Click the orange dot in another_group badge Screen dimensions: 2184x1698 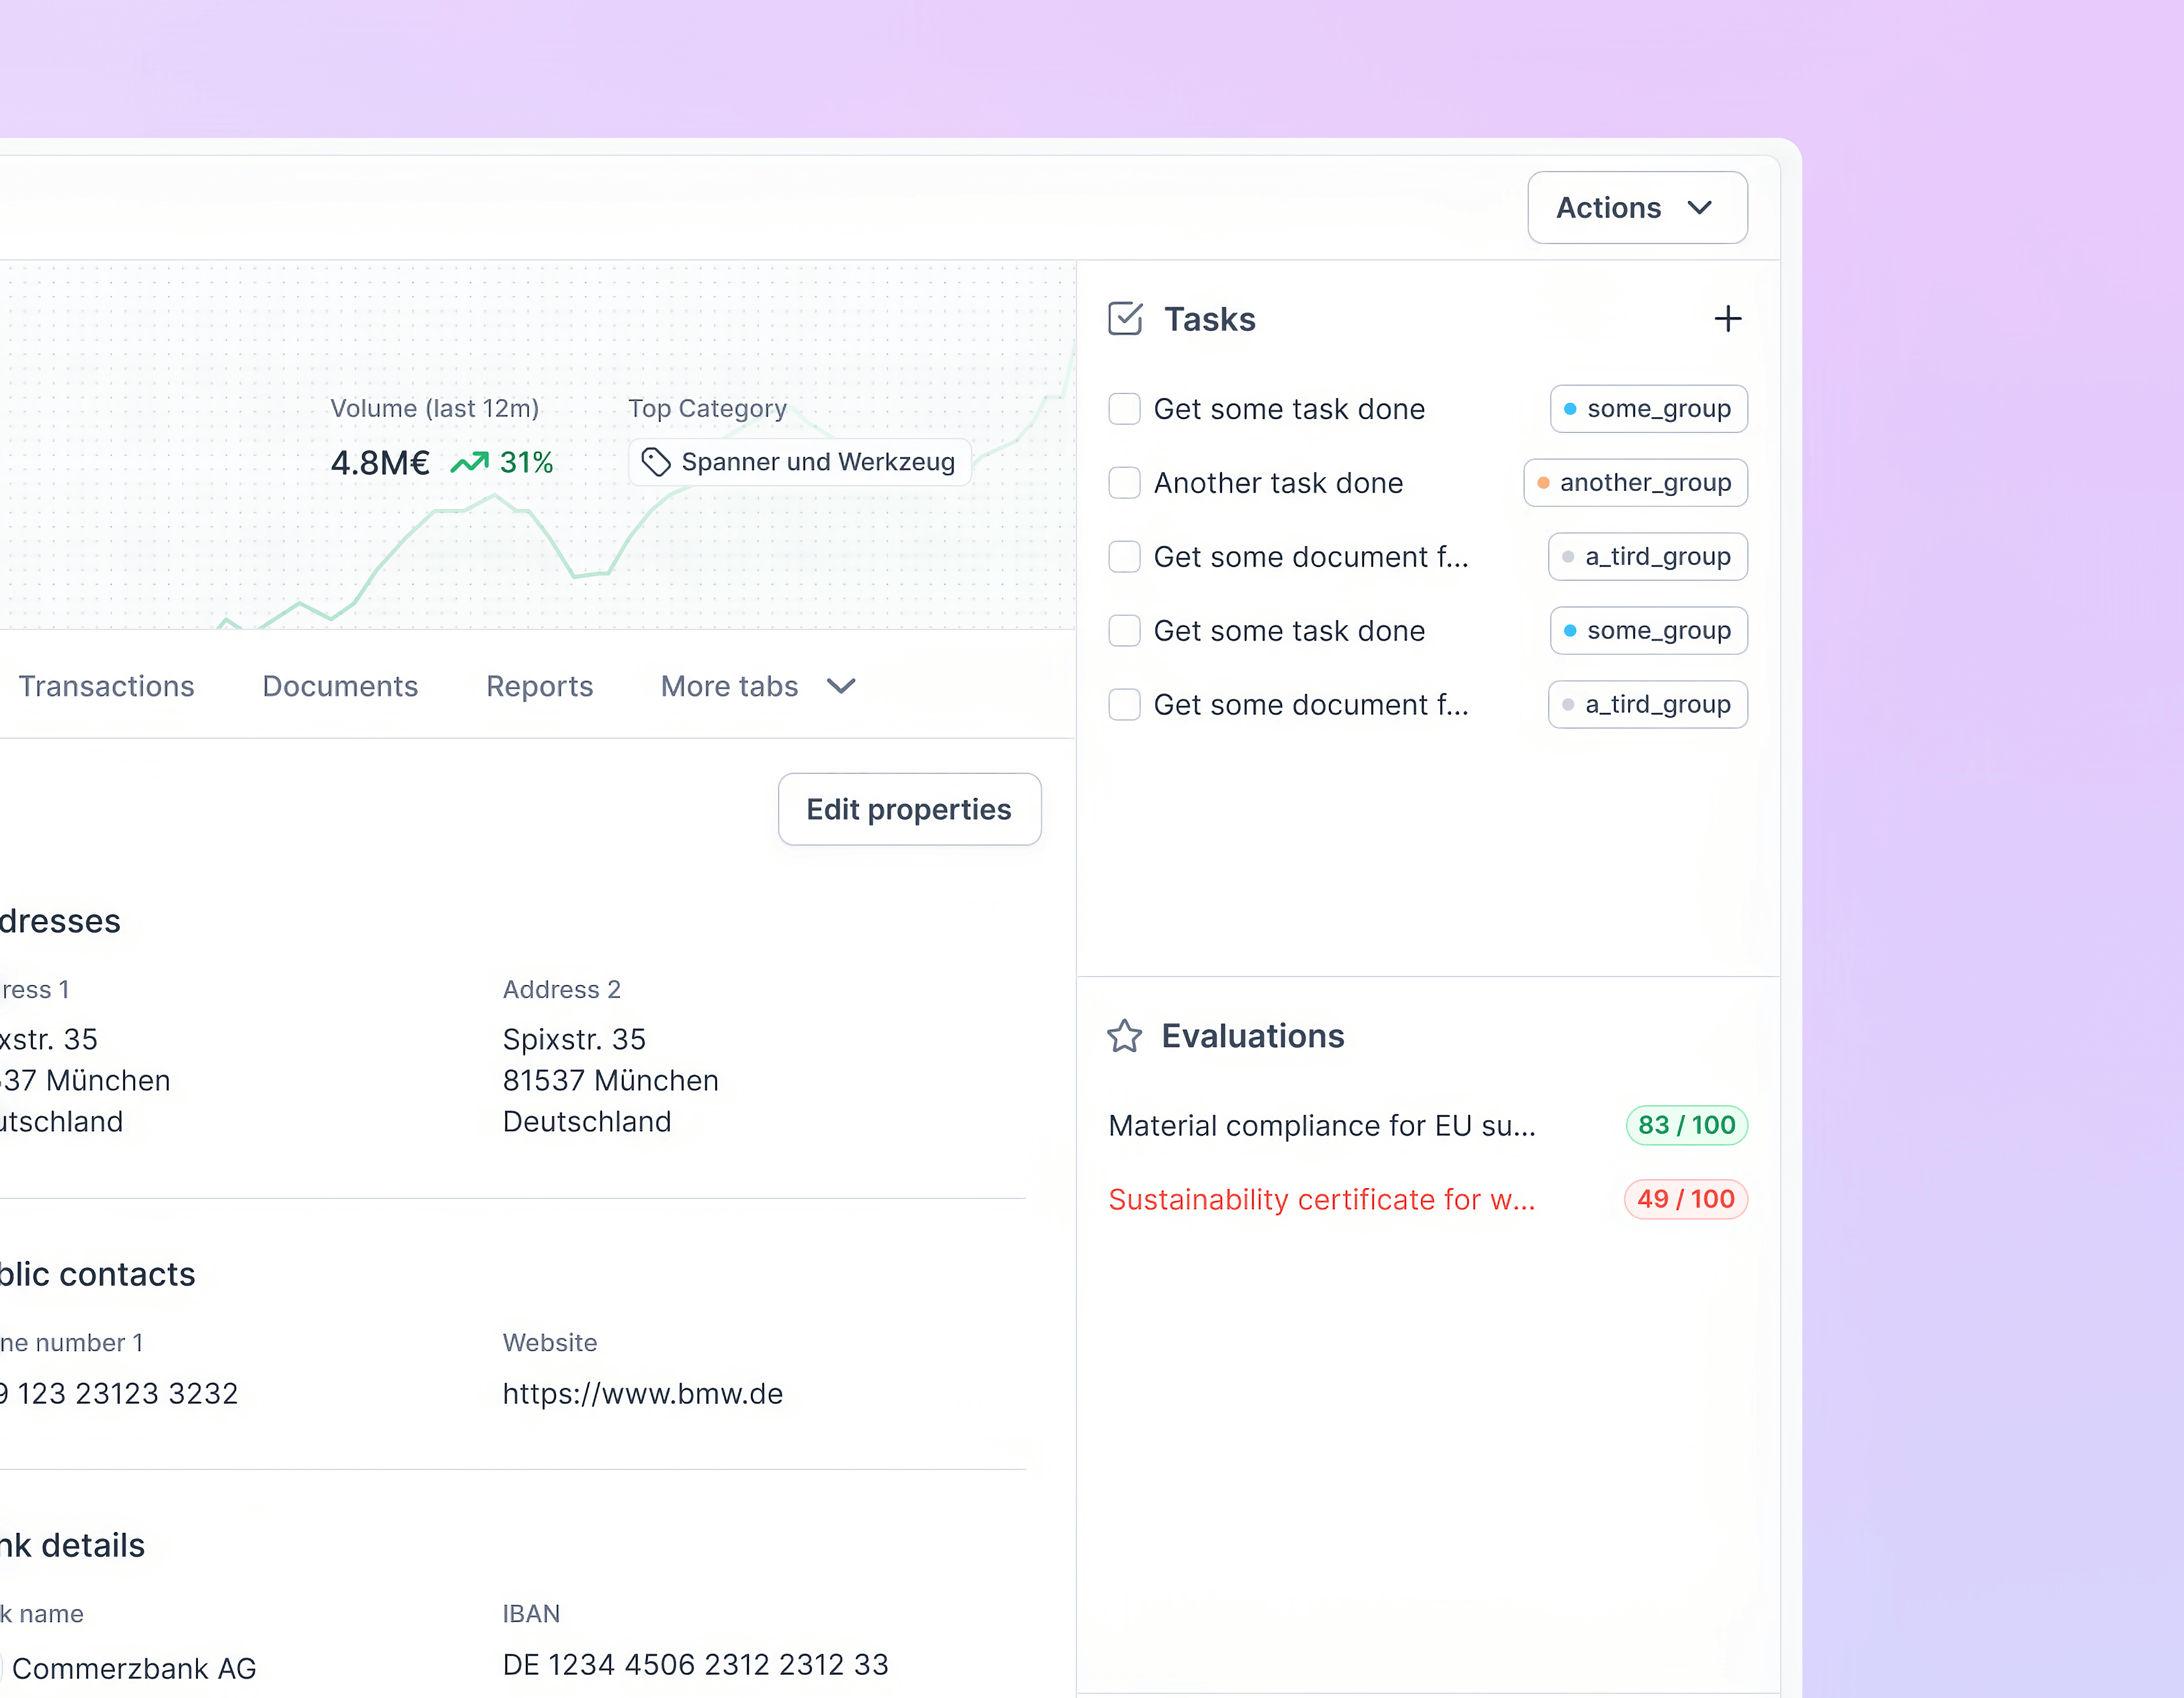pyautogui.click(x=1543, y=483)
